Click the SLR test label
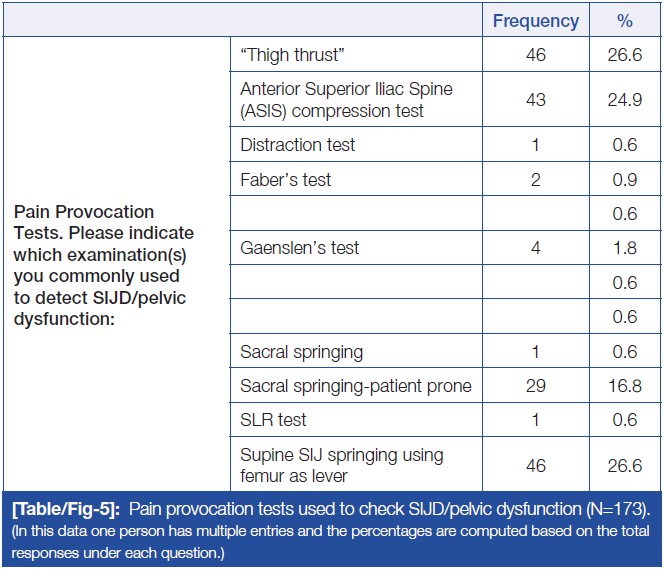This screenshot has height=569, width=664. coord(273,420)
